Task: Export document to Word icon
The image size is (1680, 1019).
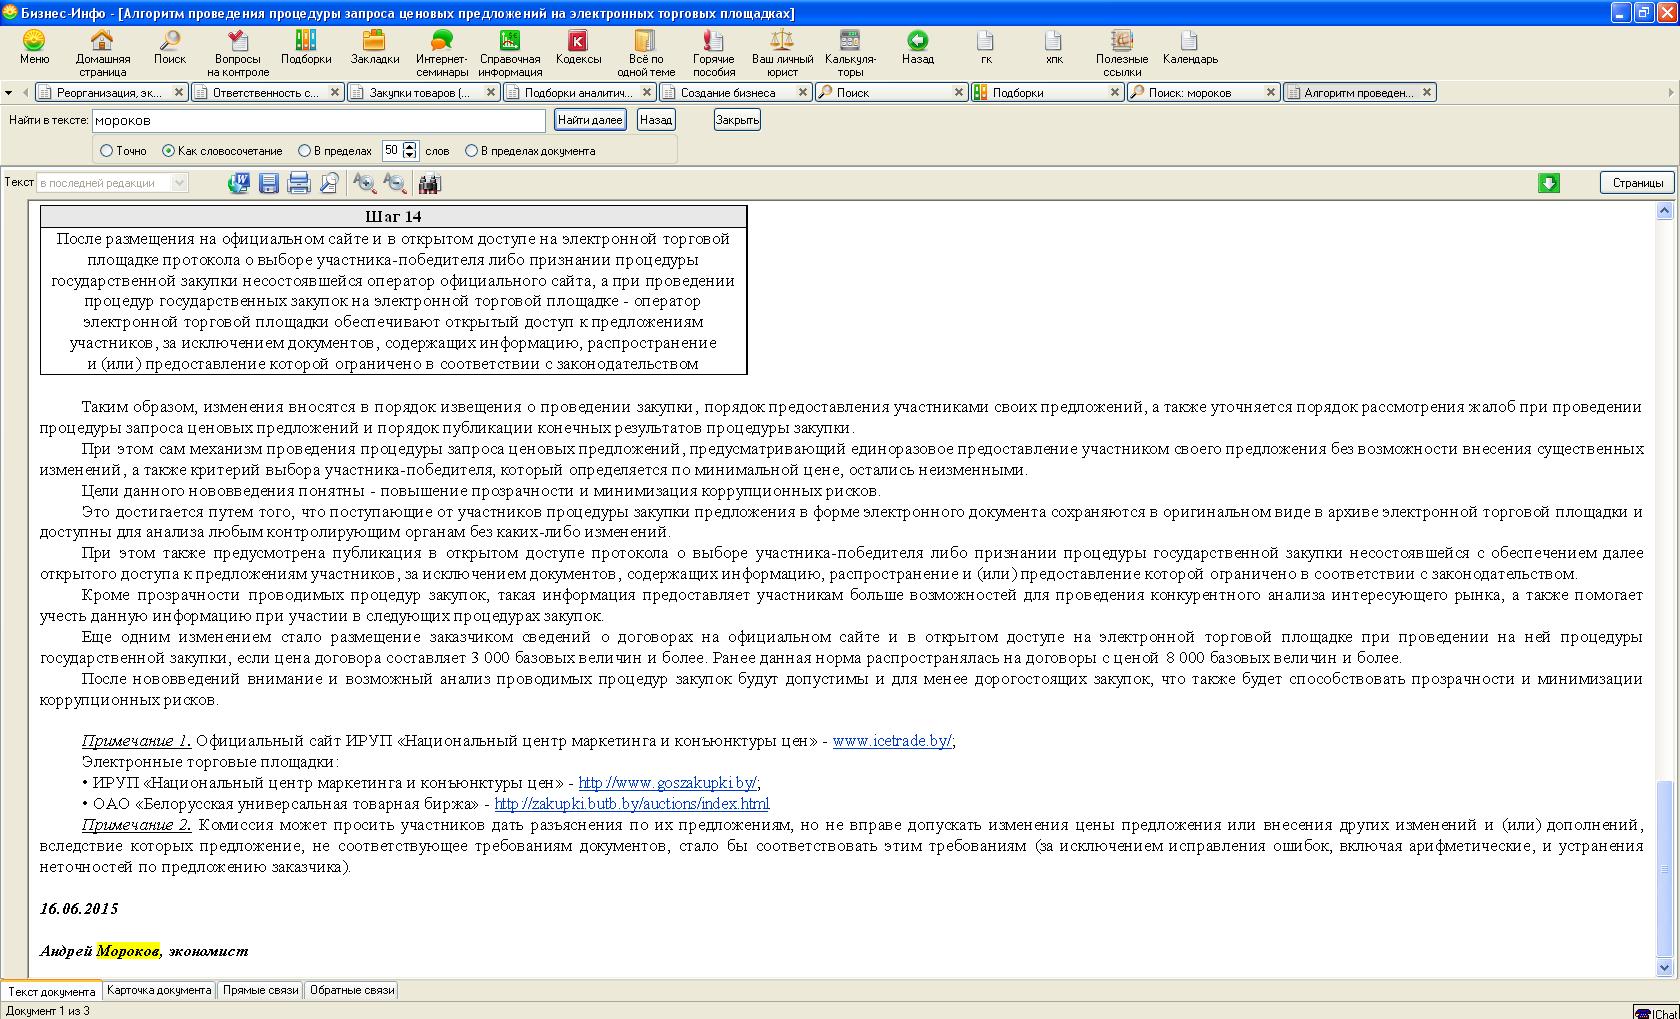Action: coord(238,183)
